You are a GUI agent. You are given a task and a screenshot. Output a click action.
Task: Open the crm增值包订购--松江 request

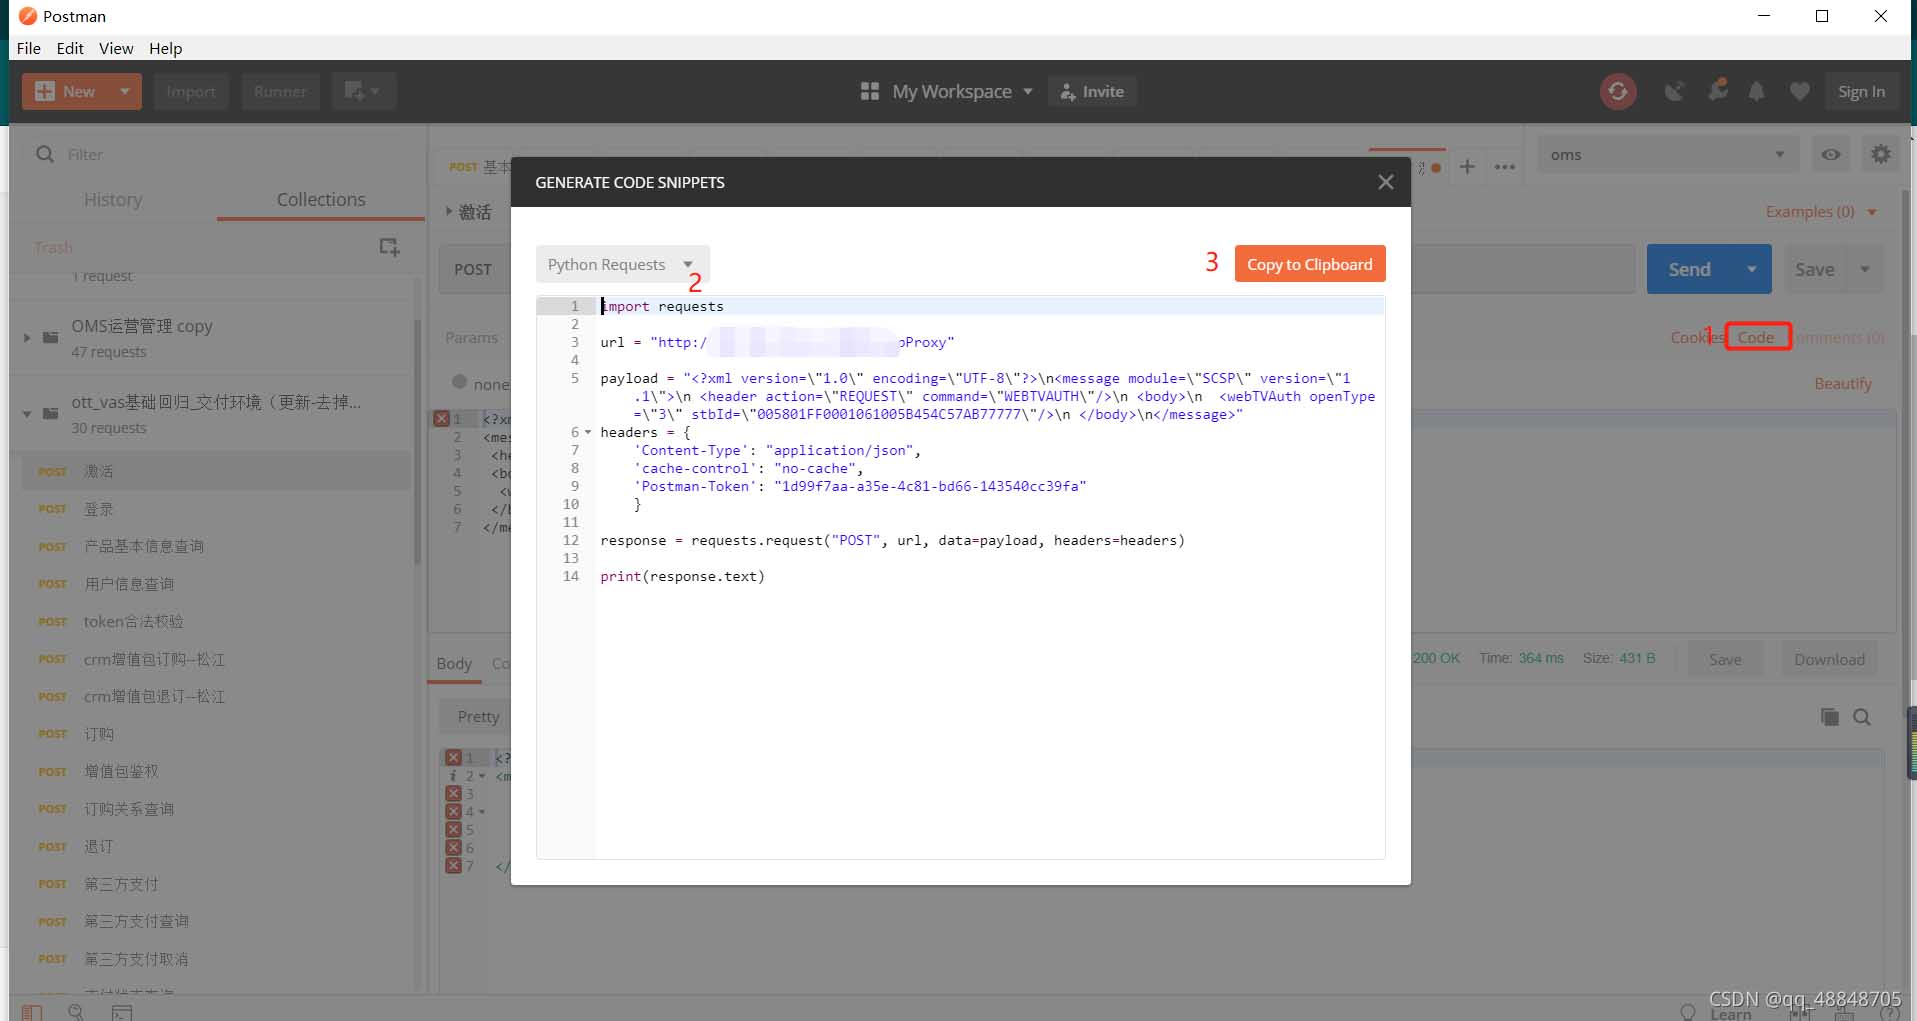pyautogui.click(x=216, y=659)
